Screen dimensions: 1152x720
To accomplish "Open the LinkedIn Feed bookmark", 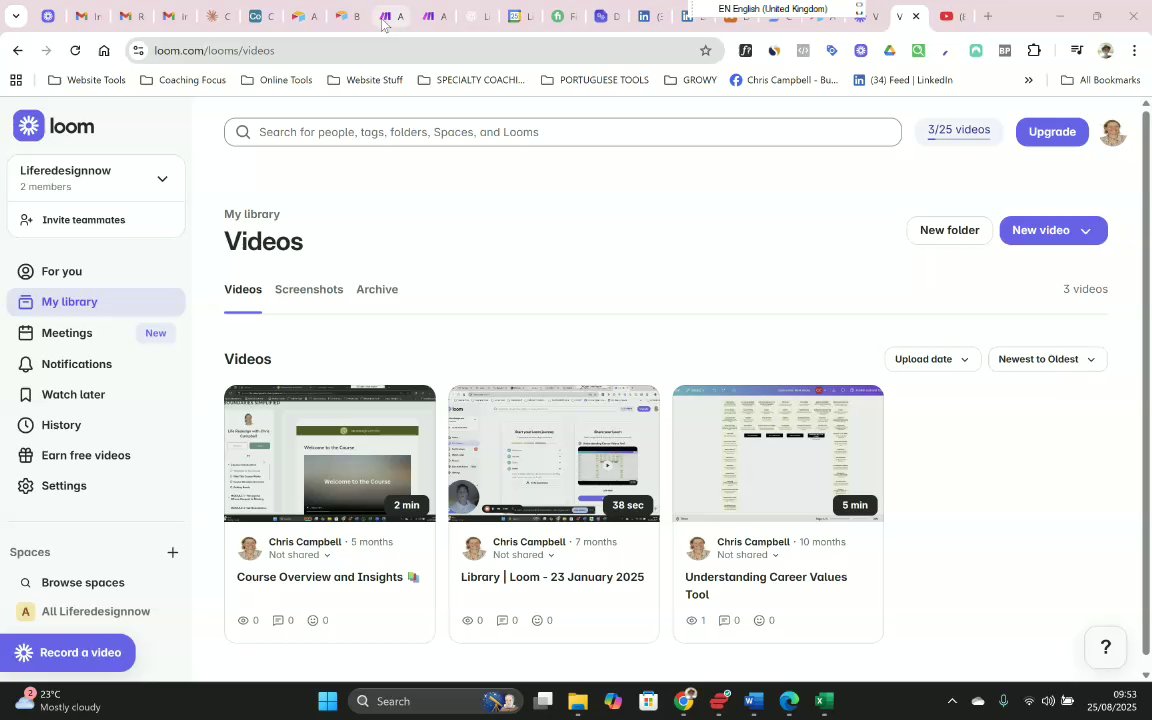I will pos(903,80).
